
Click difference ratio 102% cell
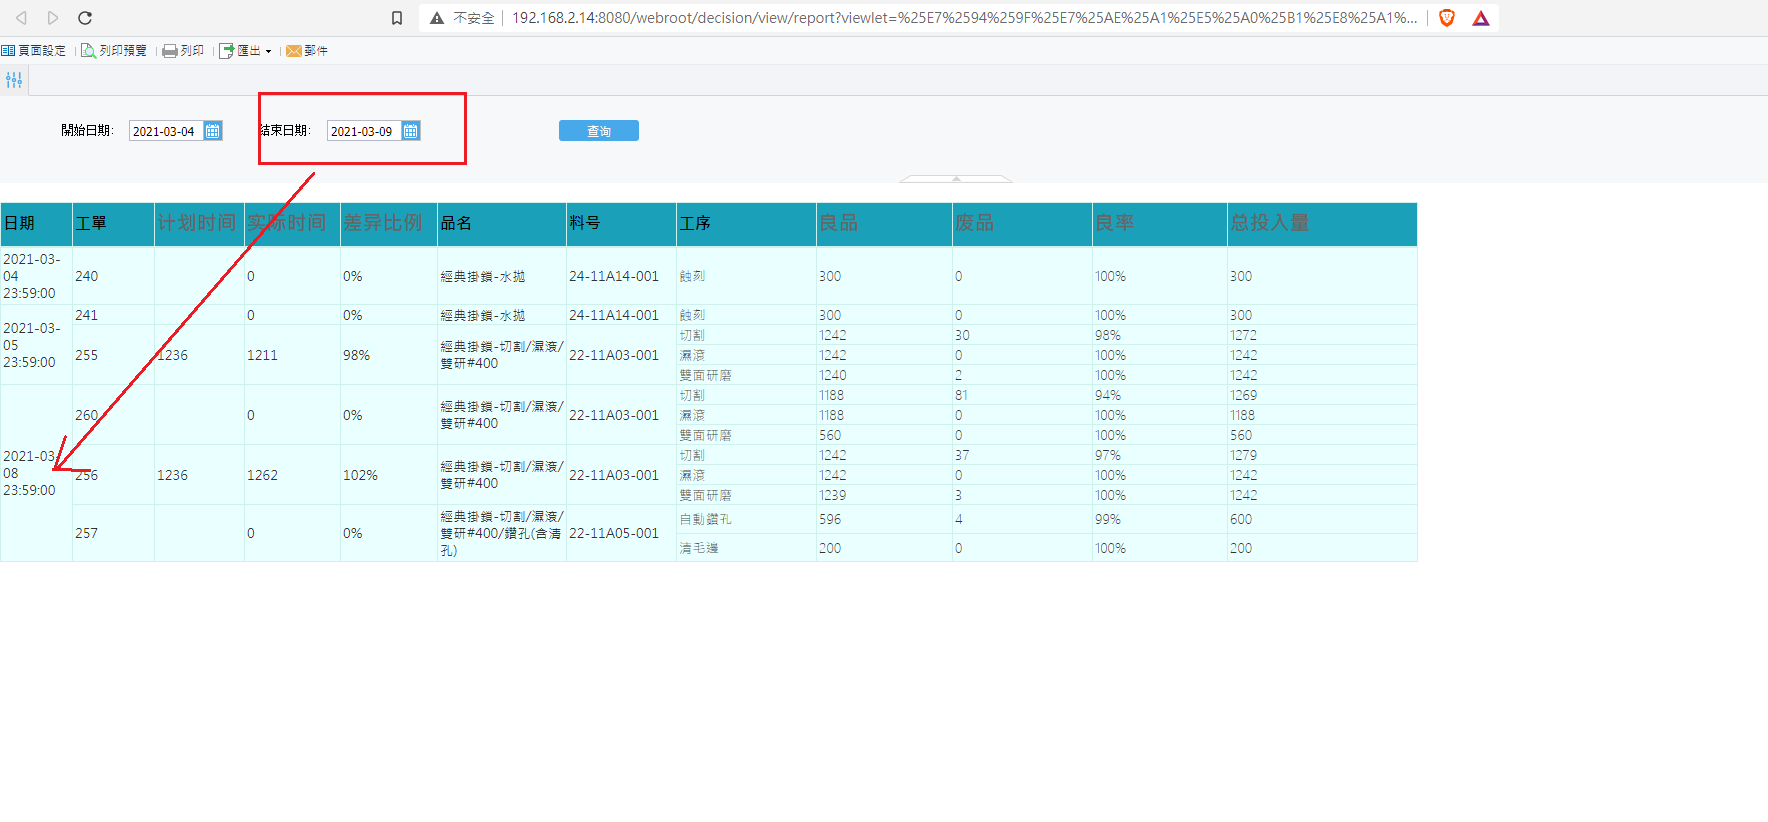388,475
